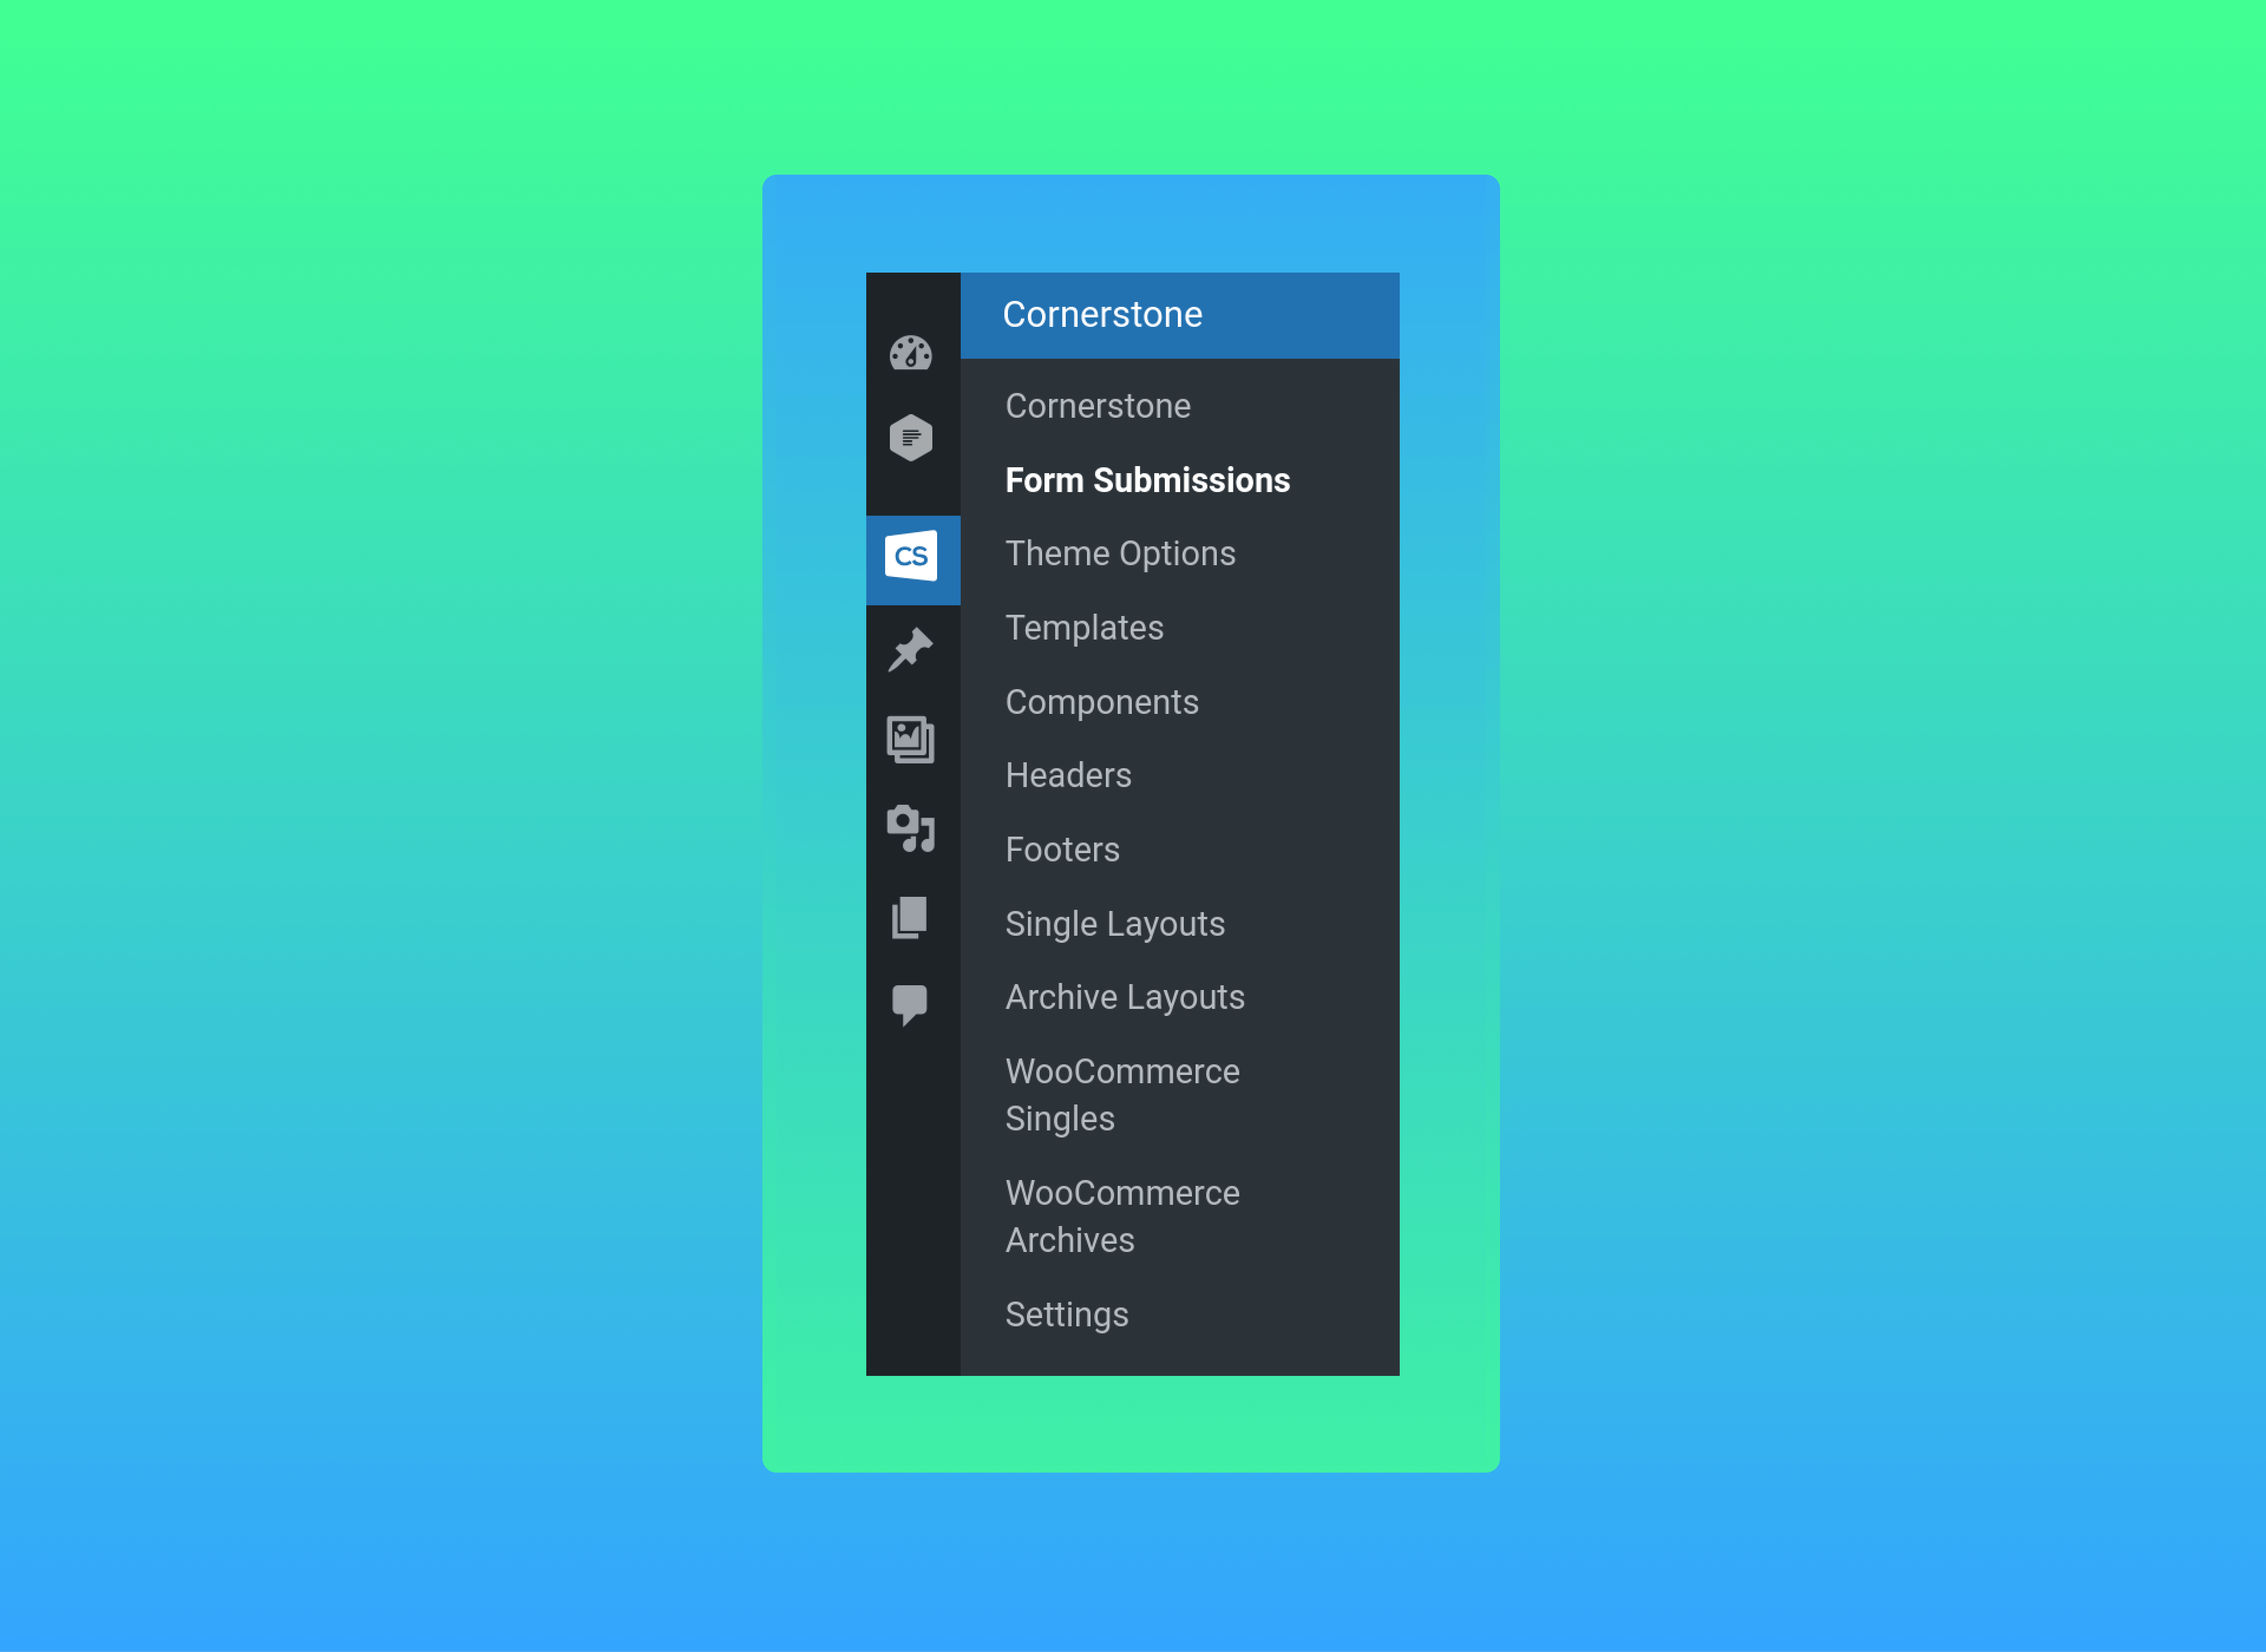The width and height of the screenshot is (2266, 1652).
Task: Click the highlighted Cornerstone header
Action: pos(1102,314)
